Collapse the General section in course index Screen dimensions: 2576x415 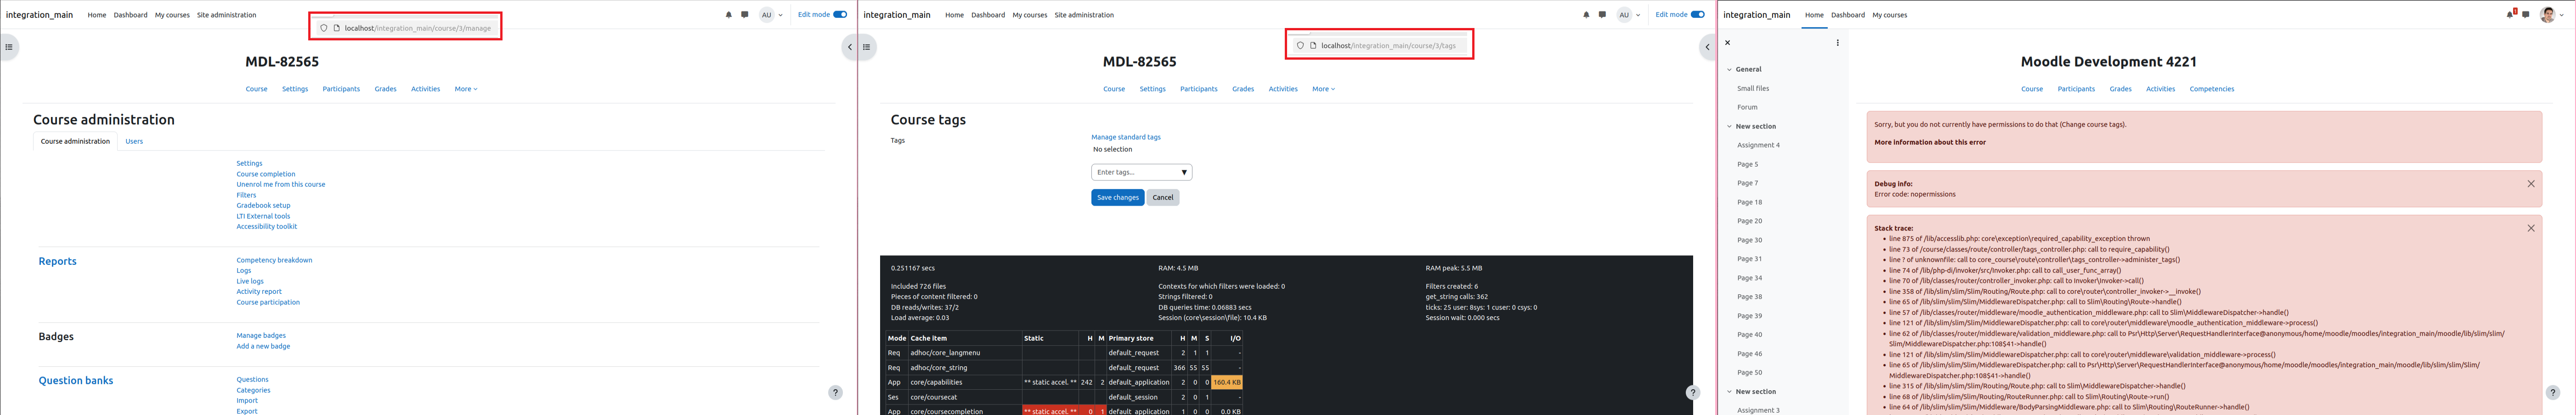click(x=1729, y=69)
